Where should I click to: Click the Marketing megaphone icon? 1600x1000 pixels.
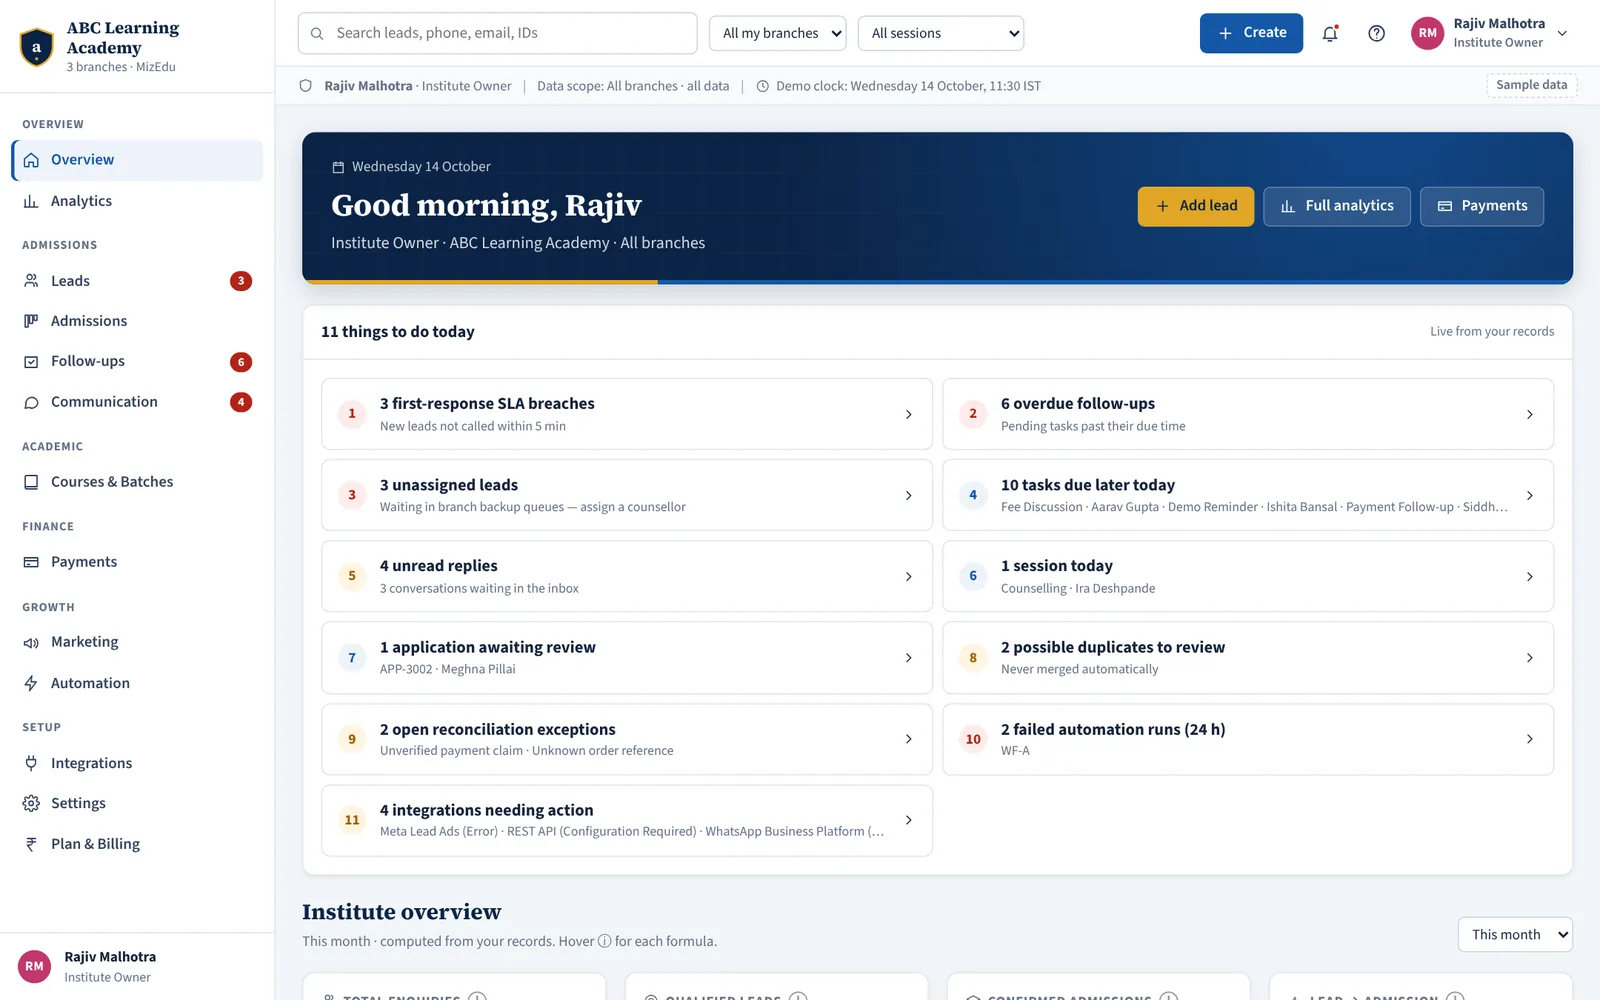31,643
